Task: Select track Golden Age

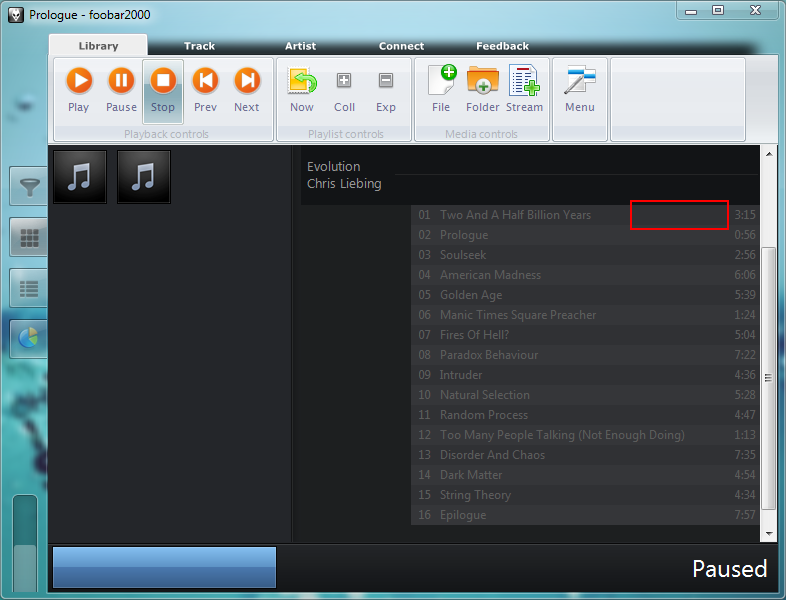Action: [x=584, y=295]
